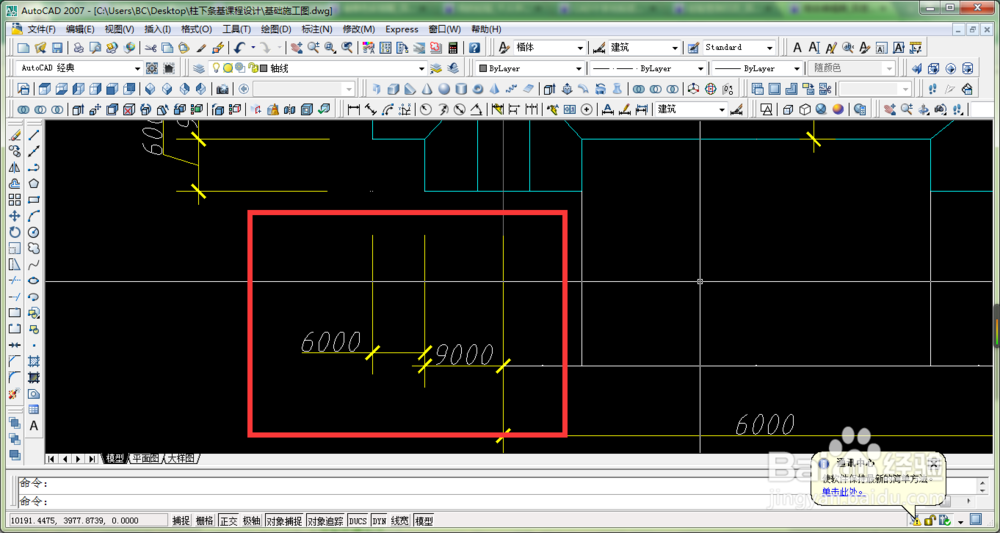
Task: Click the first-layout tab navigation arrow
Action: click(52, 458)
